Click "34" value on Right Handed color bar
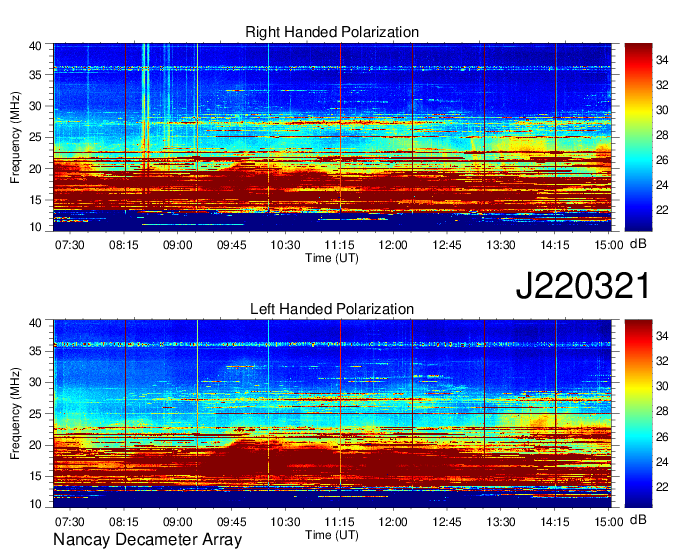The height and width of the screenshot is (552, 680). [662, 60]
